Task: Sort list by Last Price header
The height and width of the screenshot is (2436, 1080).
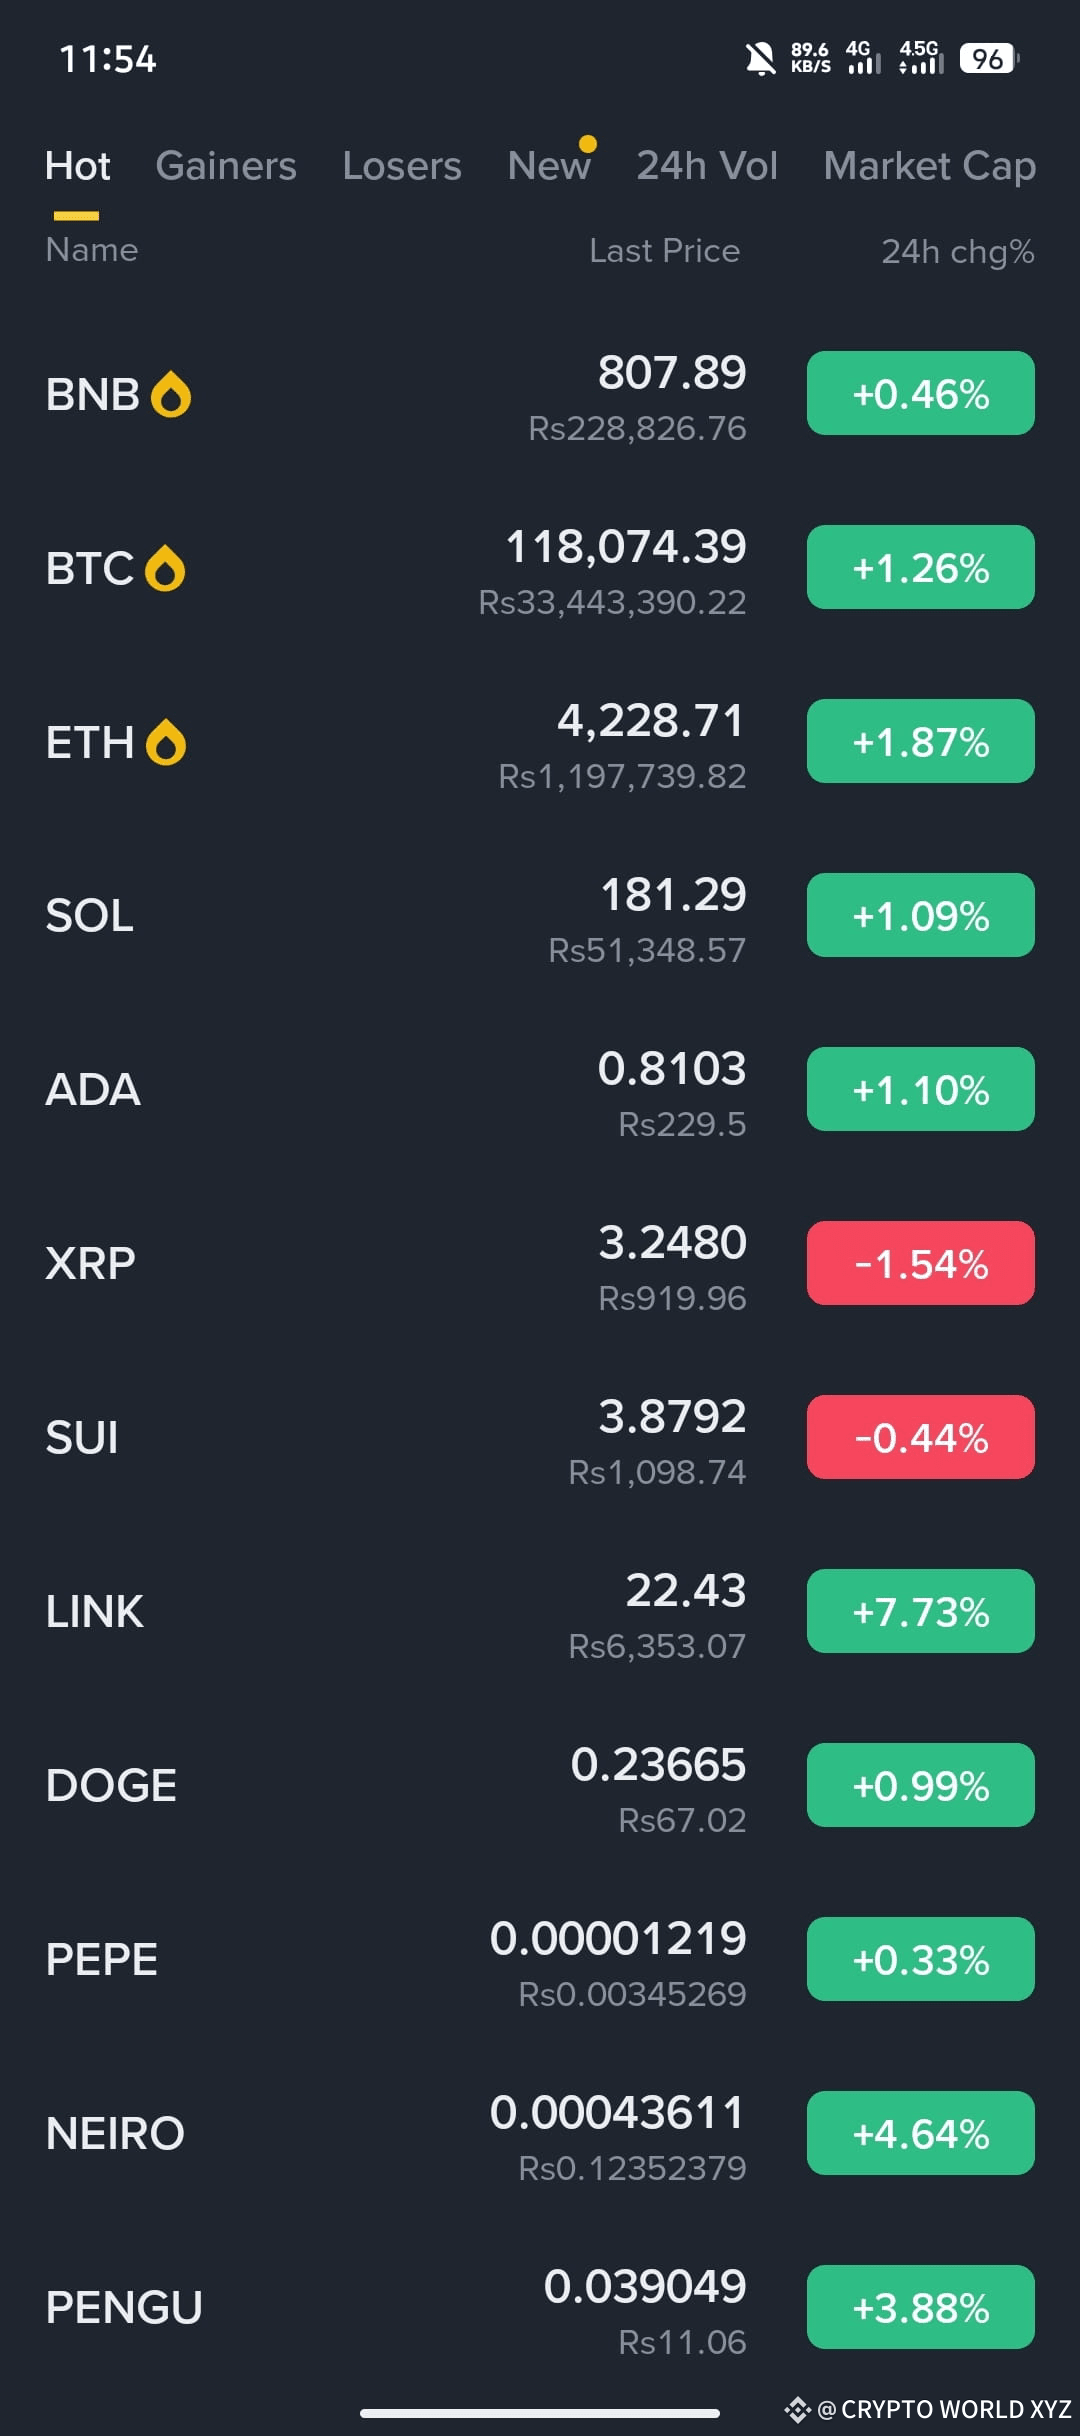Action: point(665,251)
